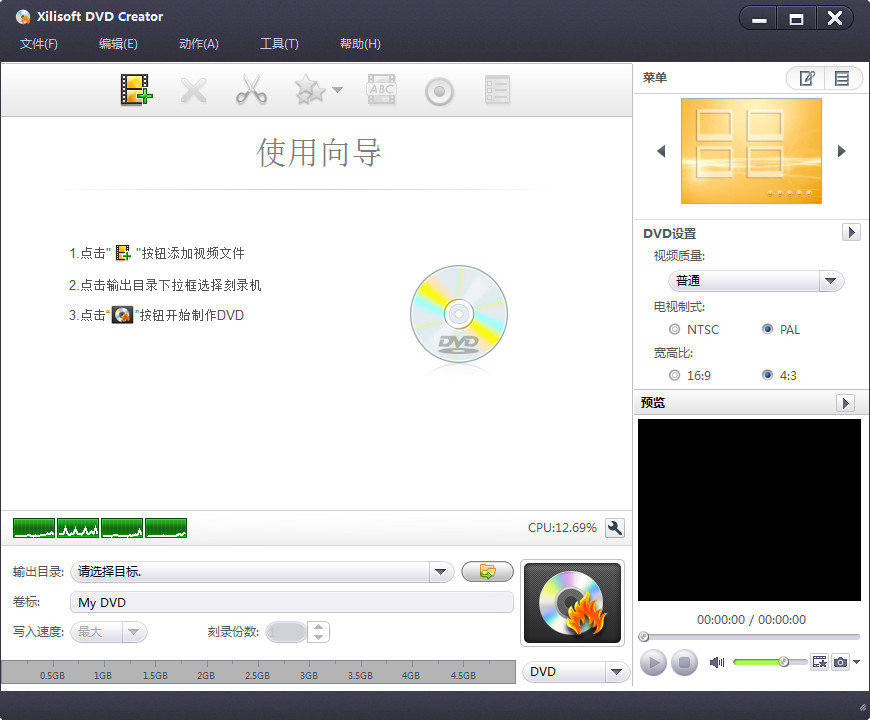Open the 帮助(H) menu
The image size is (870, 720).
point(360,44)
